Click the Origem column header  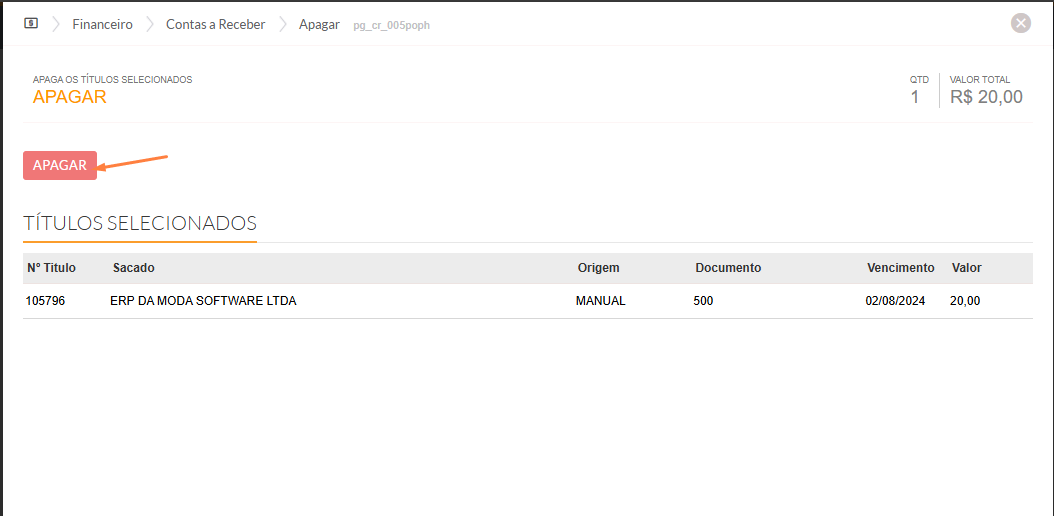(598, 268)
